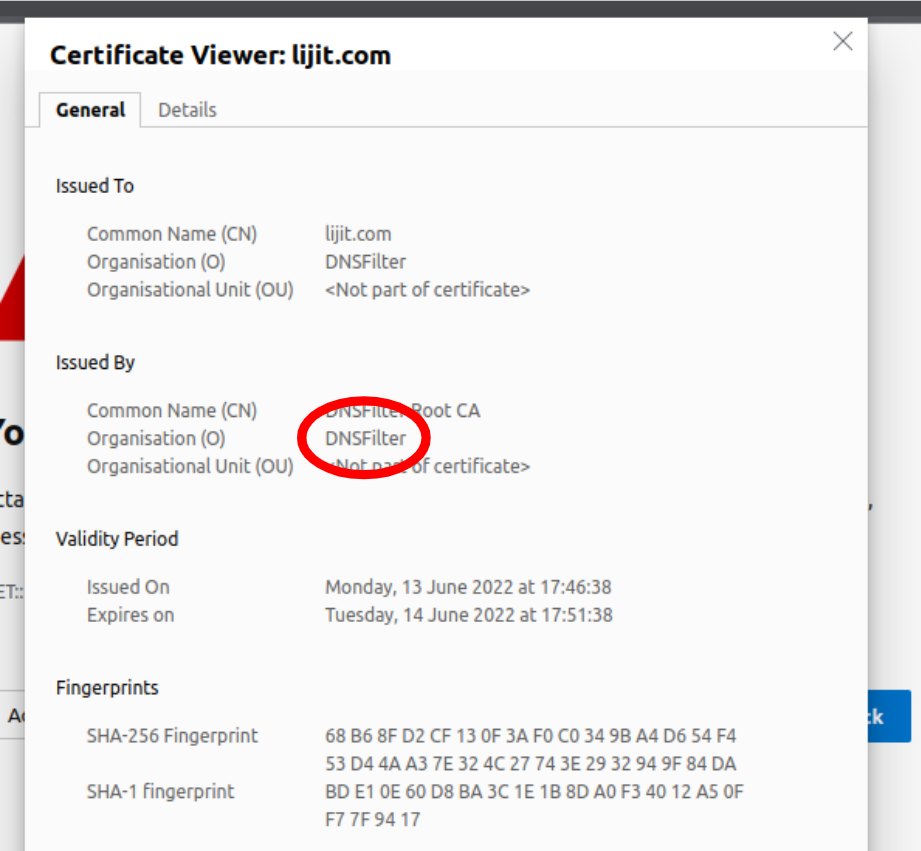Click the SHA-256 fingerprint hex value
The height and width of the screenshot is (851, 921).
(530, 749)
